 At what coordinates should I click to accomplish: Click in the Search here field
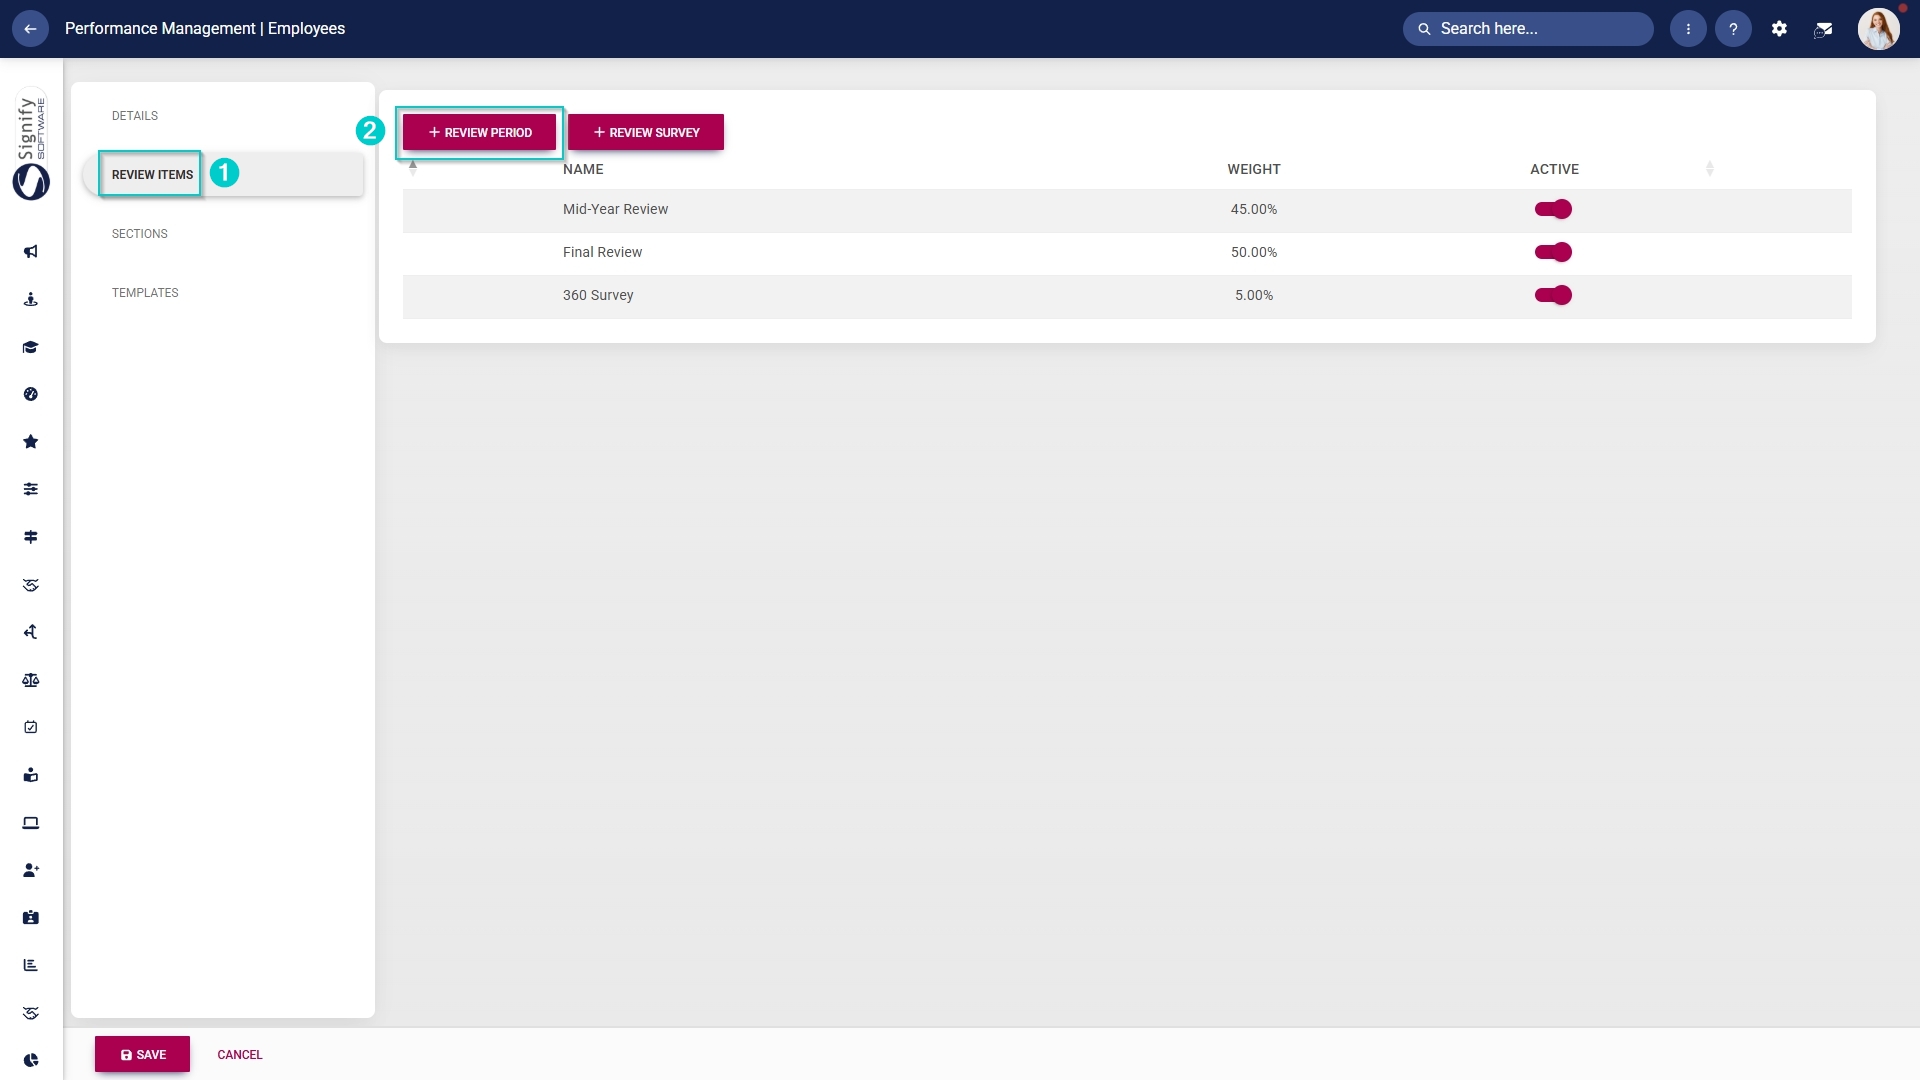tap(1528, 29)
